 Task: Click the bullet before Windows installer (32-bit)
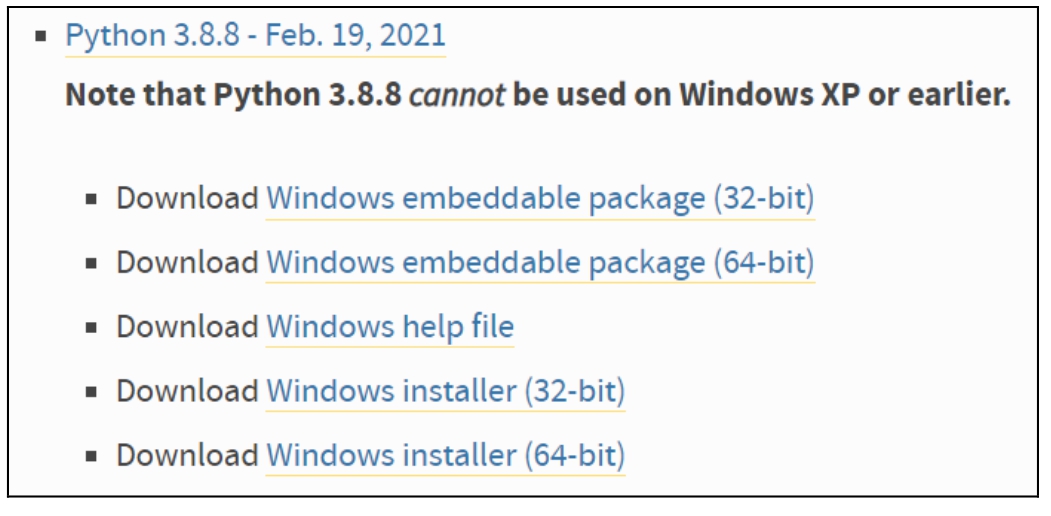click(92, 392)
